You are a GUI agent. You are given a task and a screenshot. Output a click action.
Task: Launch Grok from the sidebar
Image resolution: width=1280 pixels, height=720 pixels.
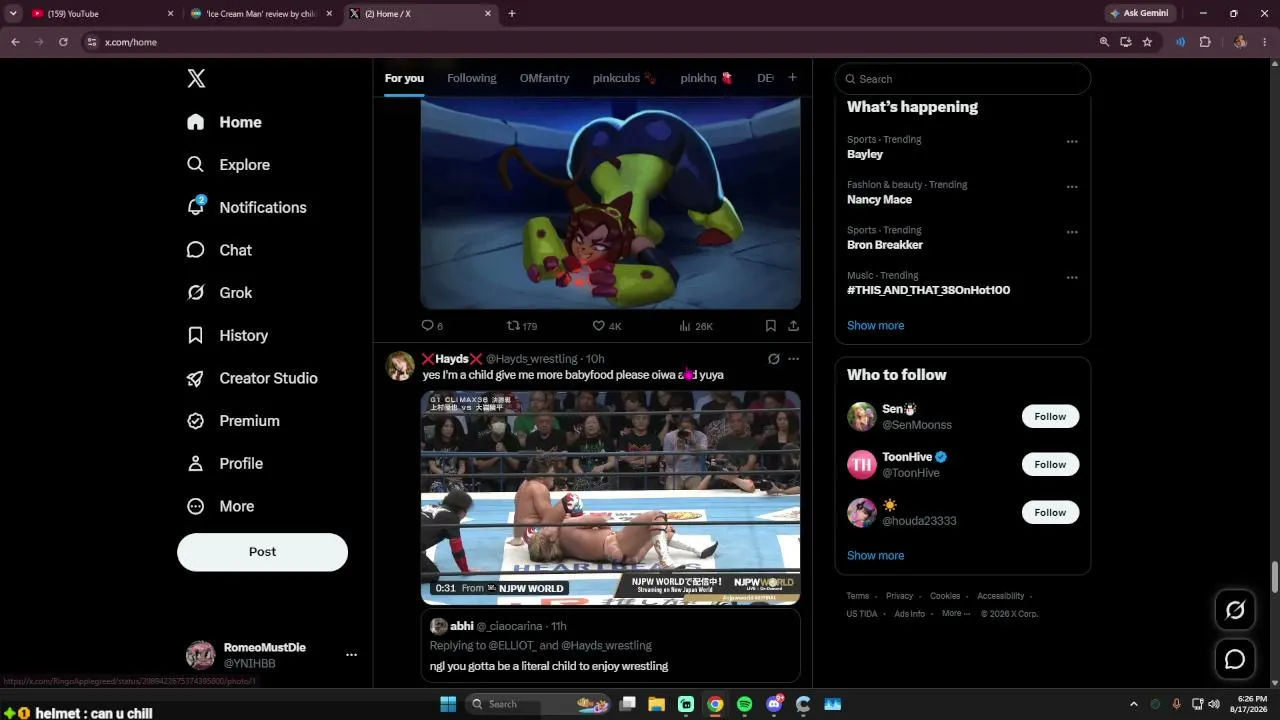point(219,293)
